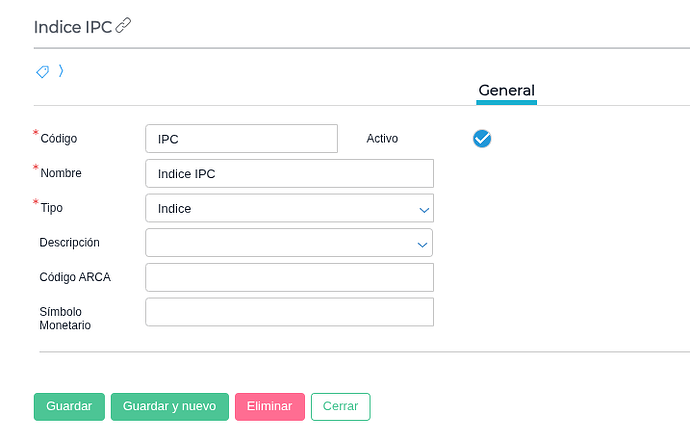
Task: Click the Indice IPC page heading
Action: 73,26
